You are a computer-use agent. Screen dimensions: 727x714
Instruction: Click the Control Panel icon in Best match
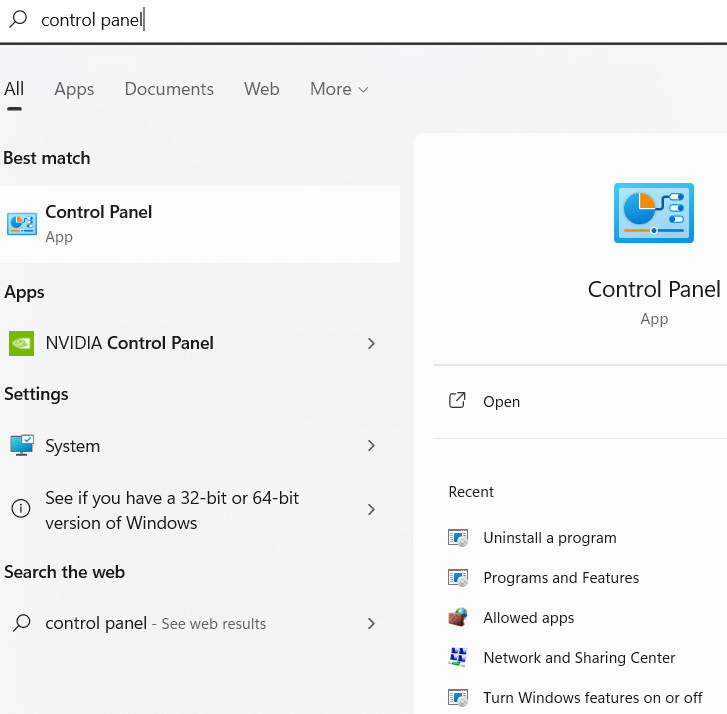click(21, 224)
